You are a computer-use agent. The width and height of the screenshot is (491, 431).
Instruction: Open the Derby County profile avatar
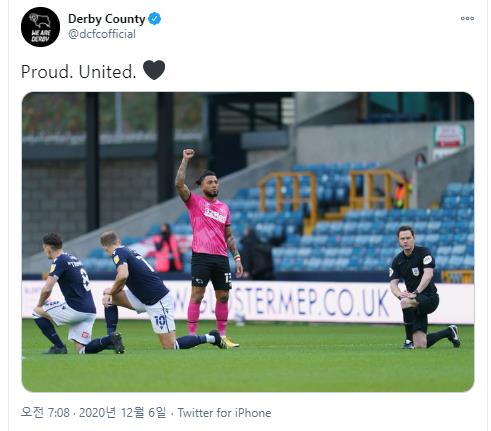tap(40, 27)
